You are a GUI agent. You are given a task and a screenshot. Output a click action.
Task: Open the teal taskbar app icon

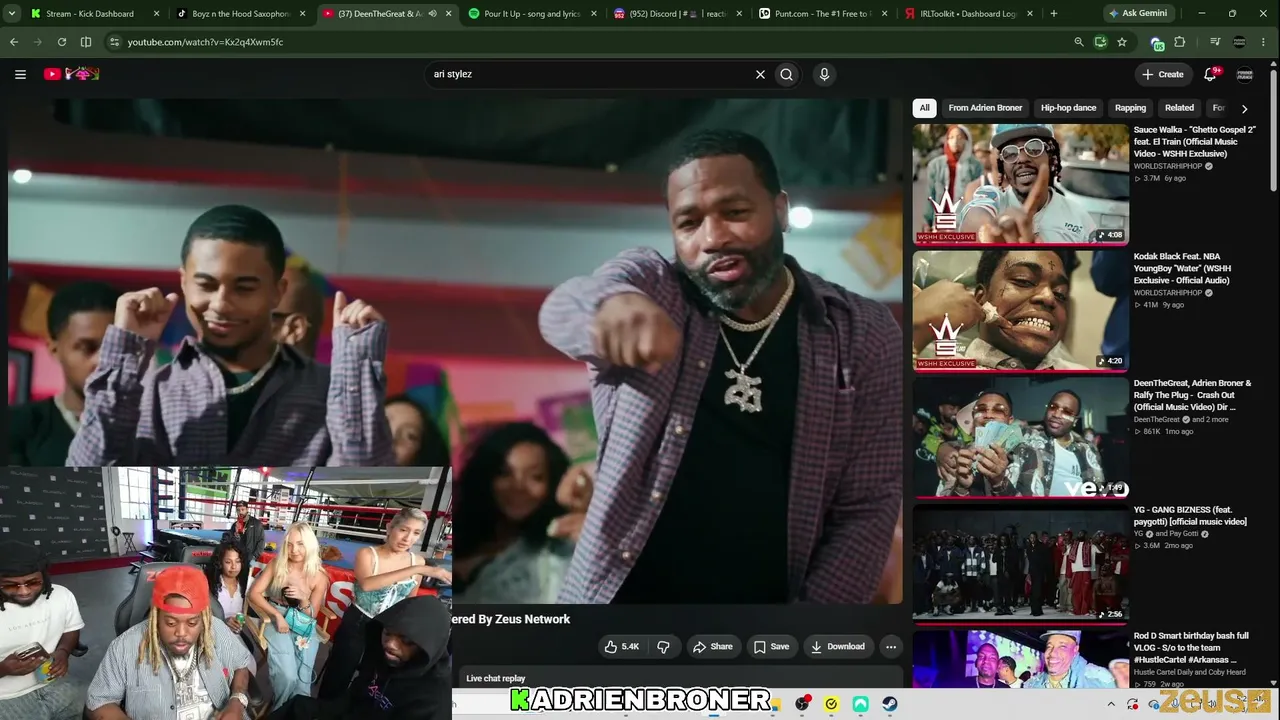pos(860,704)
